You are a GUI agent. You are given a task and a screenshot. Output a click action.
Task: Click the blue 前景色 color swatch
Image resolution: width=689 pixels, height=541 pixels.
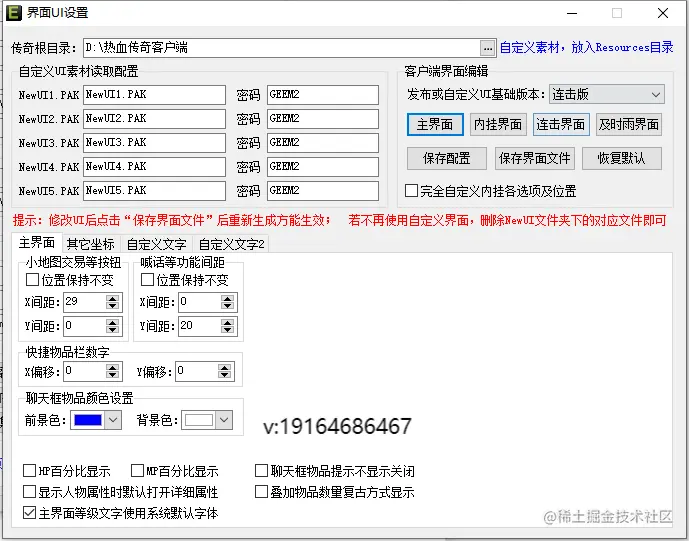(88, 420)
